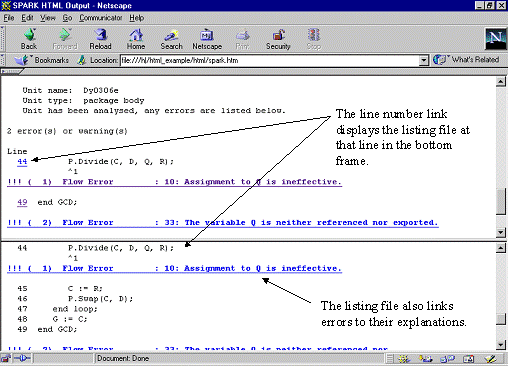Click the 'P.Swap(C, D);' listing line 46
This screenshot has width=508, height=366.
coord(100,299)
